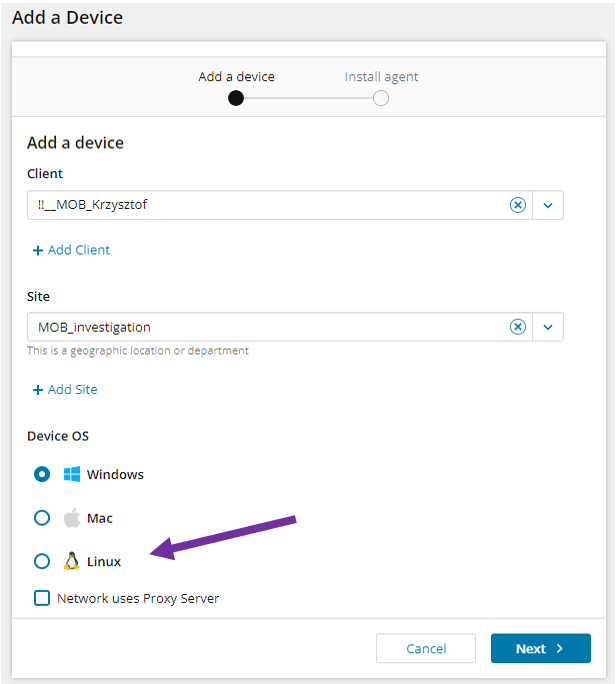Image resolution: width=616 pixels, height=684 pixels.
Task: Expand the Site dropdown chevron
Action: pos(548,327)
